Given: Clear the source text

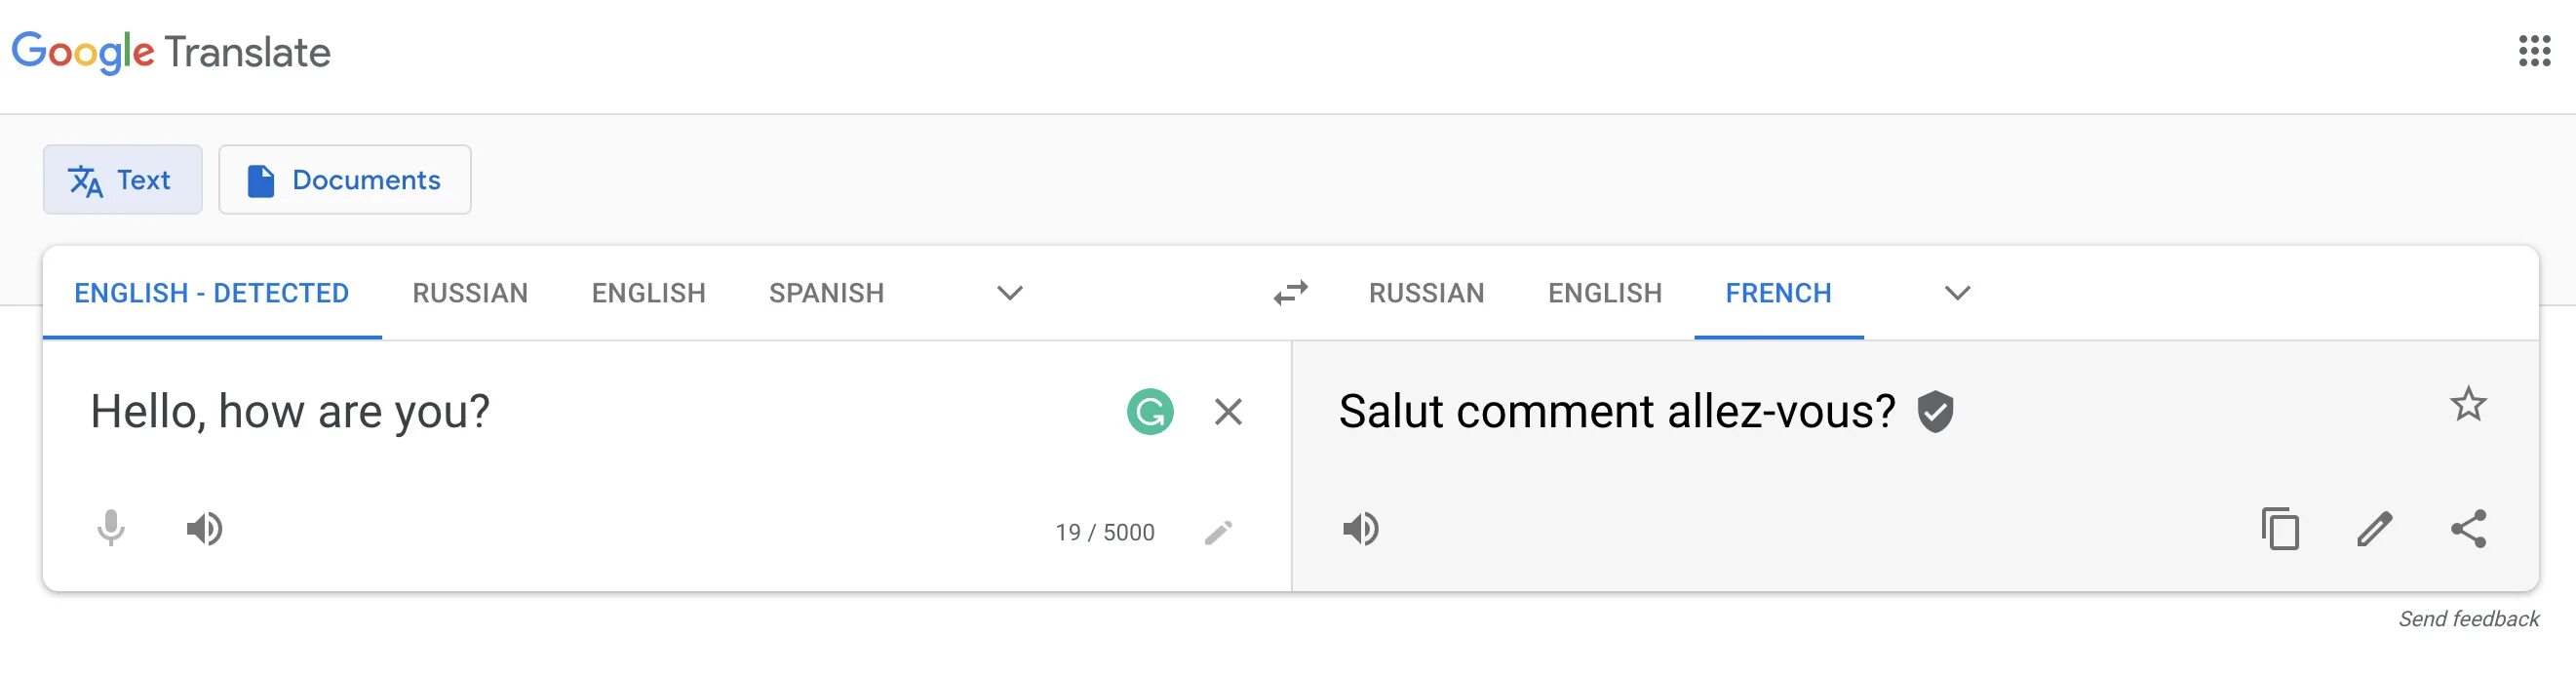Looking at the screenshot, I should (x=1228, y=411).
